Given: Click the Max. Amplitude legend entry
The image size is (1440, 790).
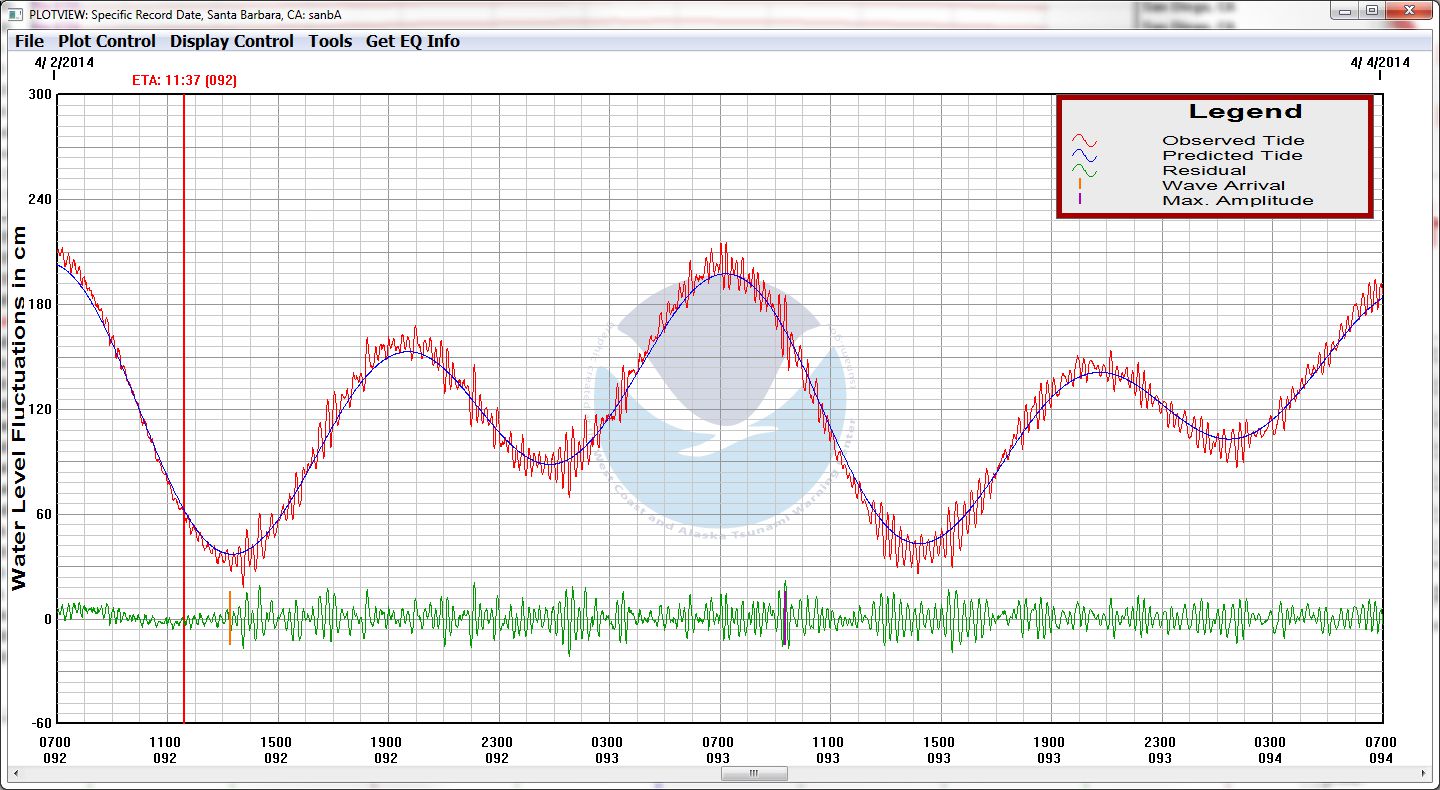Looking at the screenshot, I should (x=1237, y=200).
